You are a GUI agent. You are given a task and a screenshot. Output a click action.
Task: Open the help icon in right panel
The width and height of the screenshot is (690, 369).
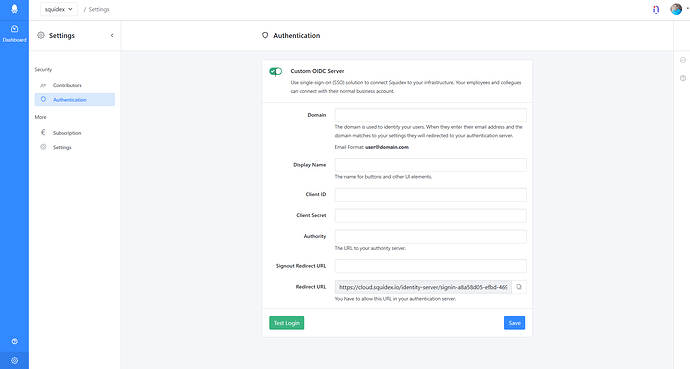(x=683, y=78)
